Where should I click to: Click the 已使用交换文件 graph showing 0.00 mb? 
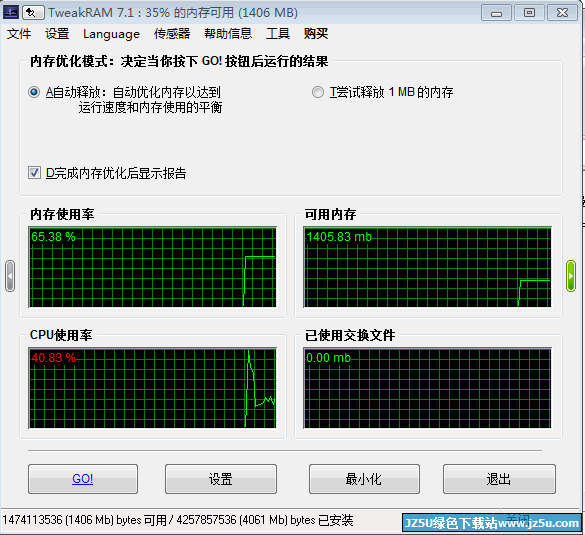[x=428, y=388]
